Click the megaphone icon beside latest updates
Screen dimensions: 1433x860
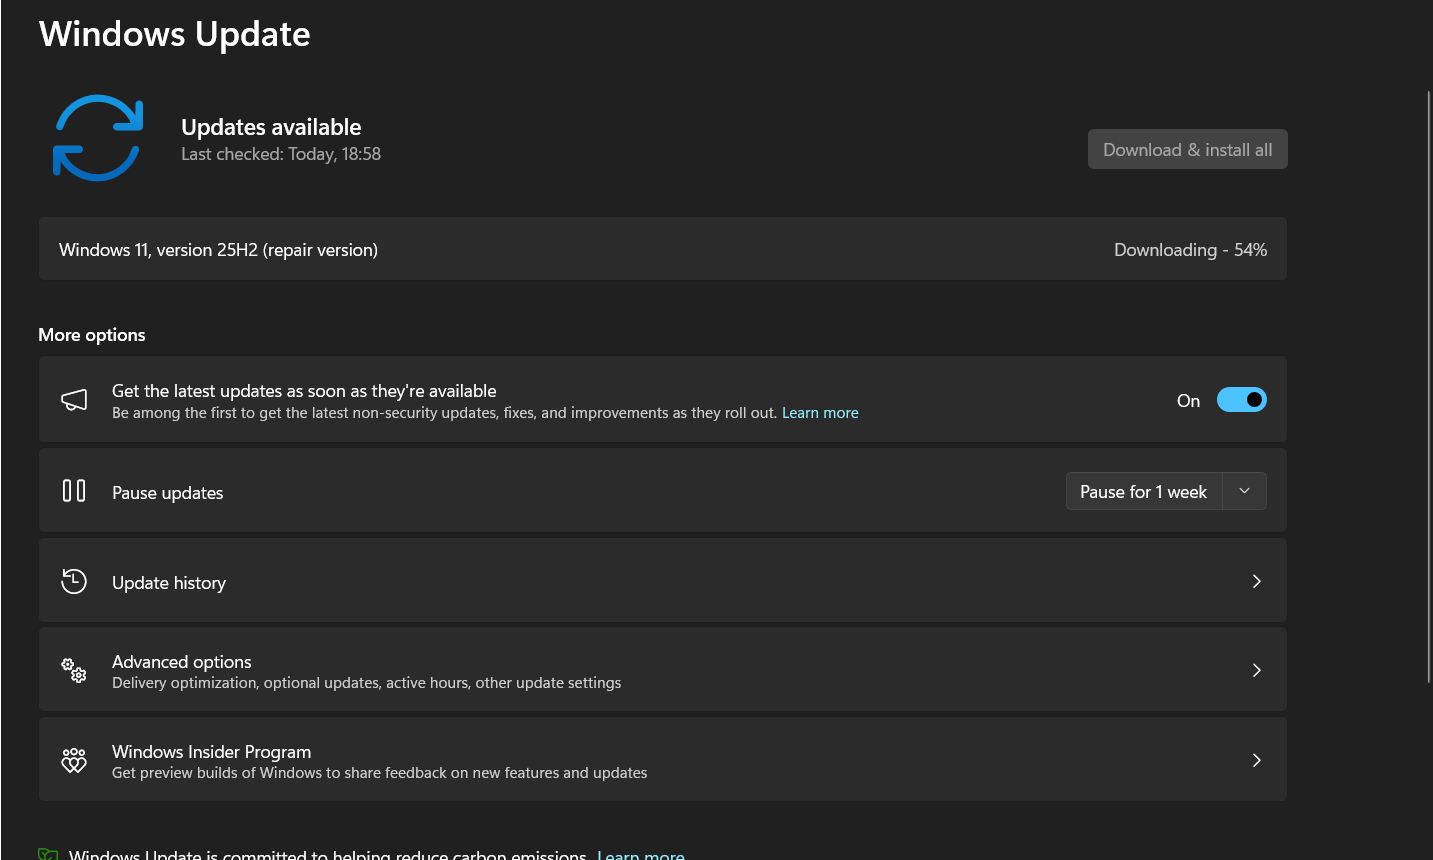(74, 400)
